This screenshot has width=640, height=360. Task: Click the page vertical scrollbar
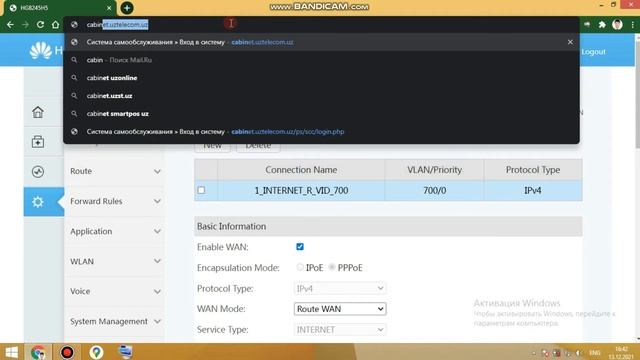click(637, 94)
